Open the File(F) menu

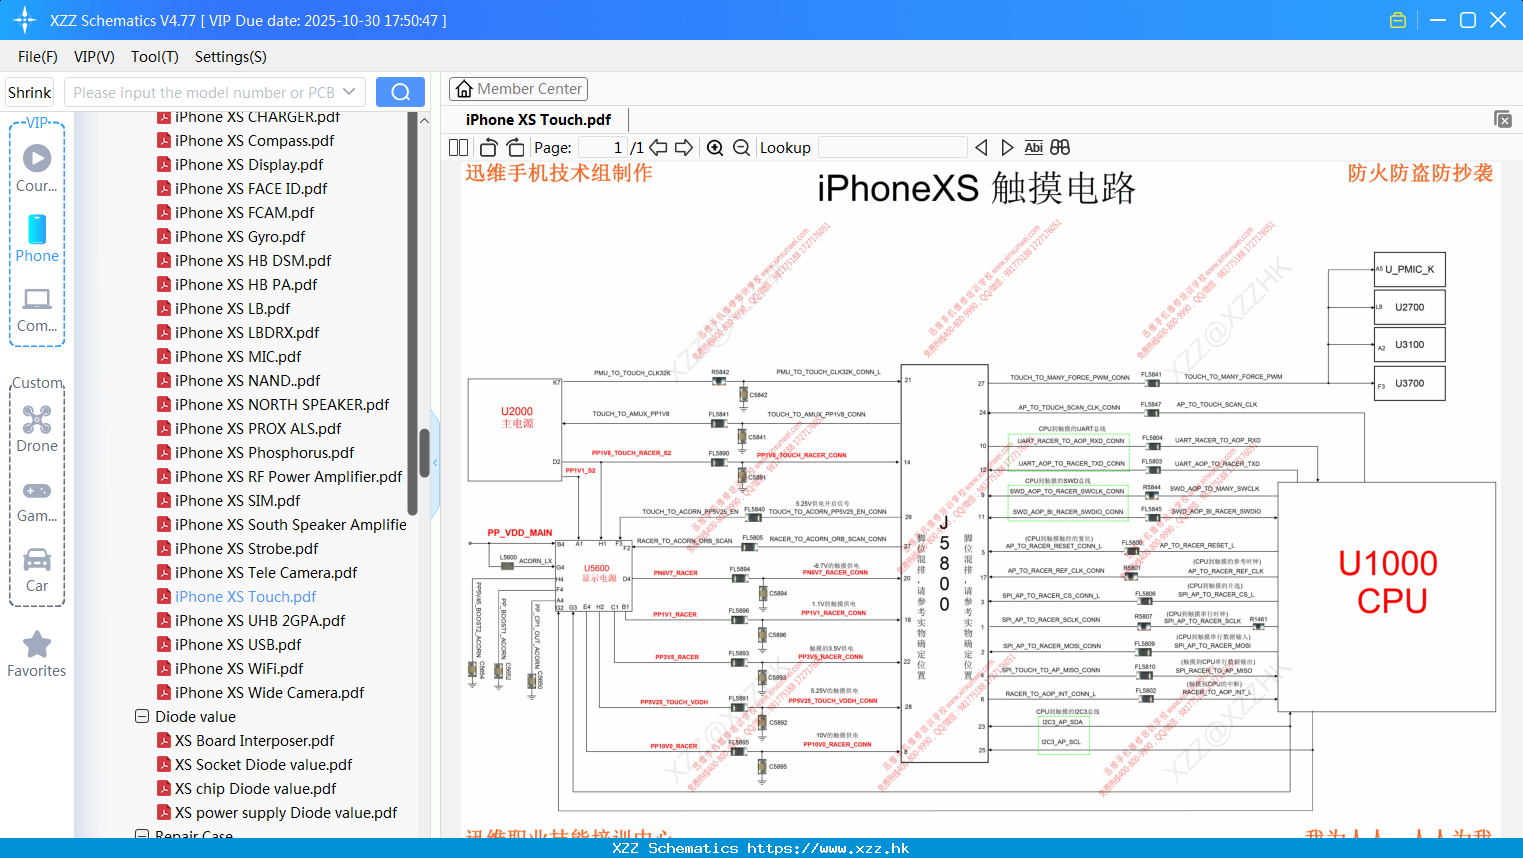[38, 57]
